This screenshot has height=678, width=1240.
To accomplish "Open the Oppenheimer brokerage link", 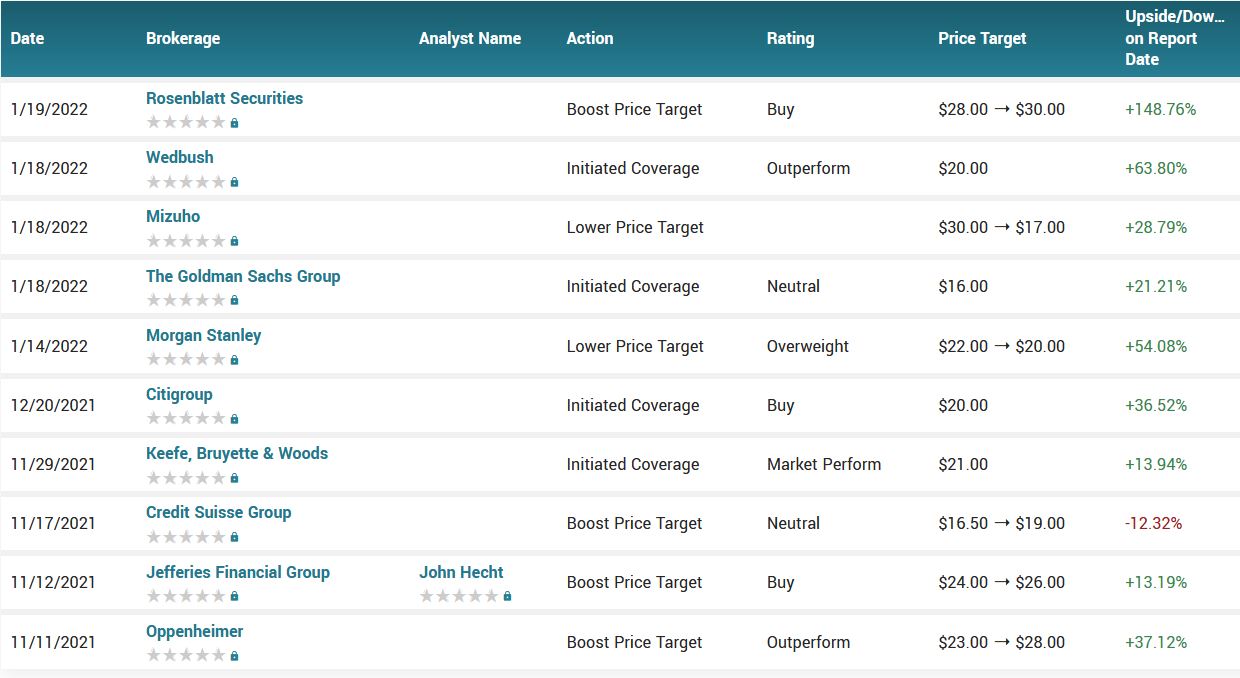I will pyautogui.click(x=195, y=631).
